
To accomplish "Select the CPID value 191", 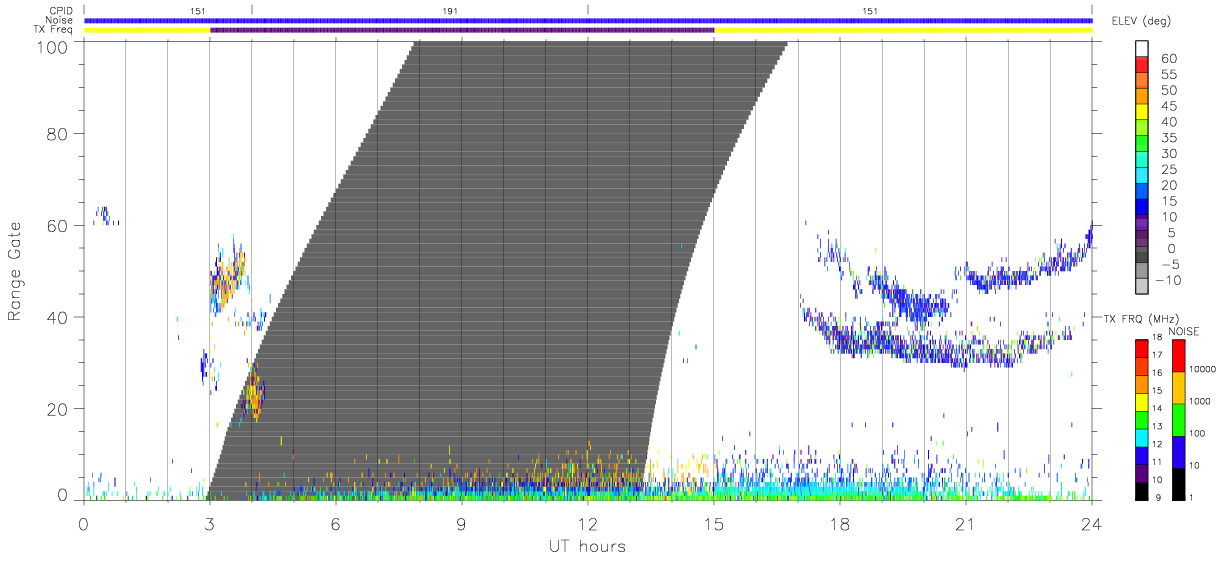I will [x=450, y=10].
